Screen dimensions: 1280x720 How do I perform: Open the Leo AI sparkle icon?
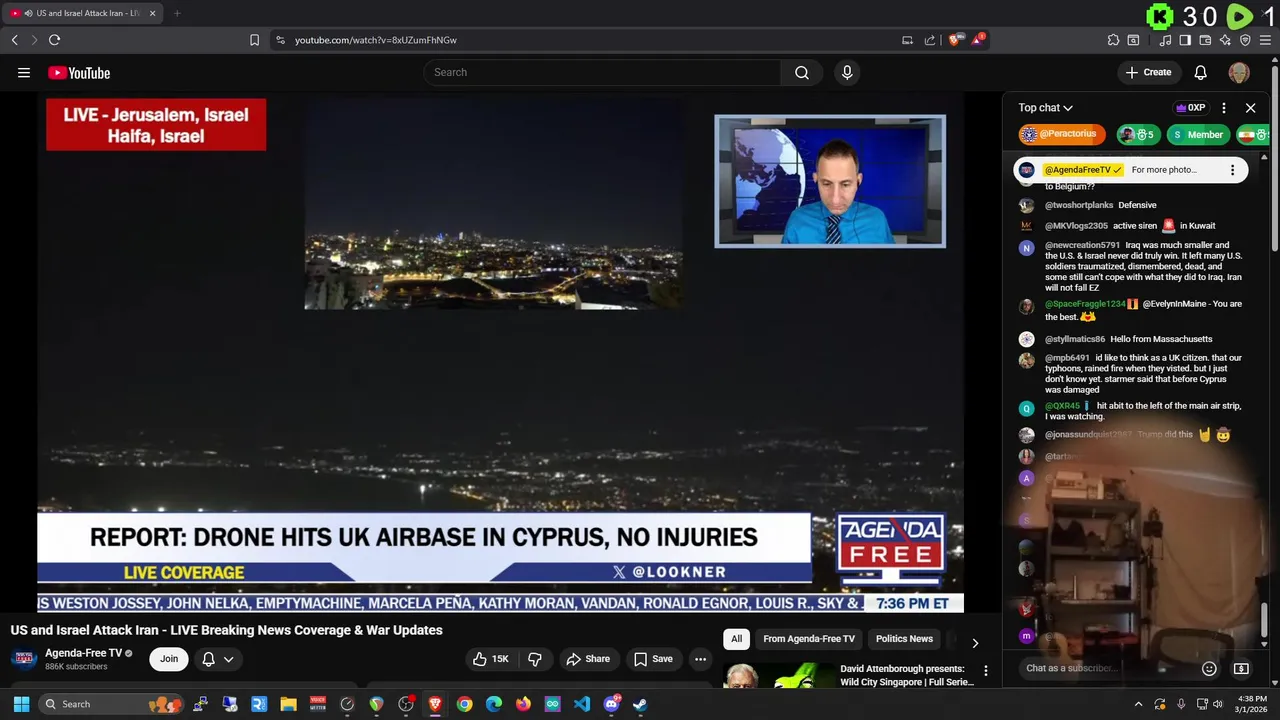[x=1225, y=40]
